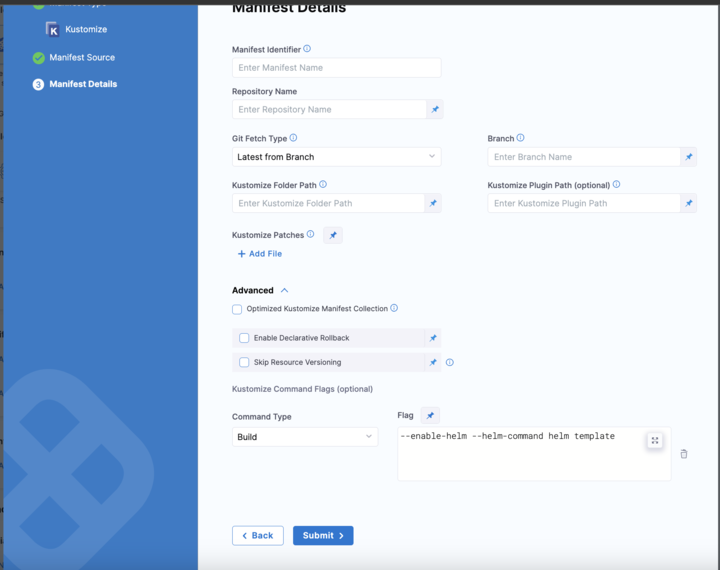The height and width of the screenshot is (570, 720).
Task: Click pin icon beside Kustomize Folder Path
Action: (433, 203)
